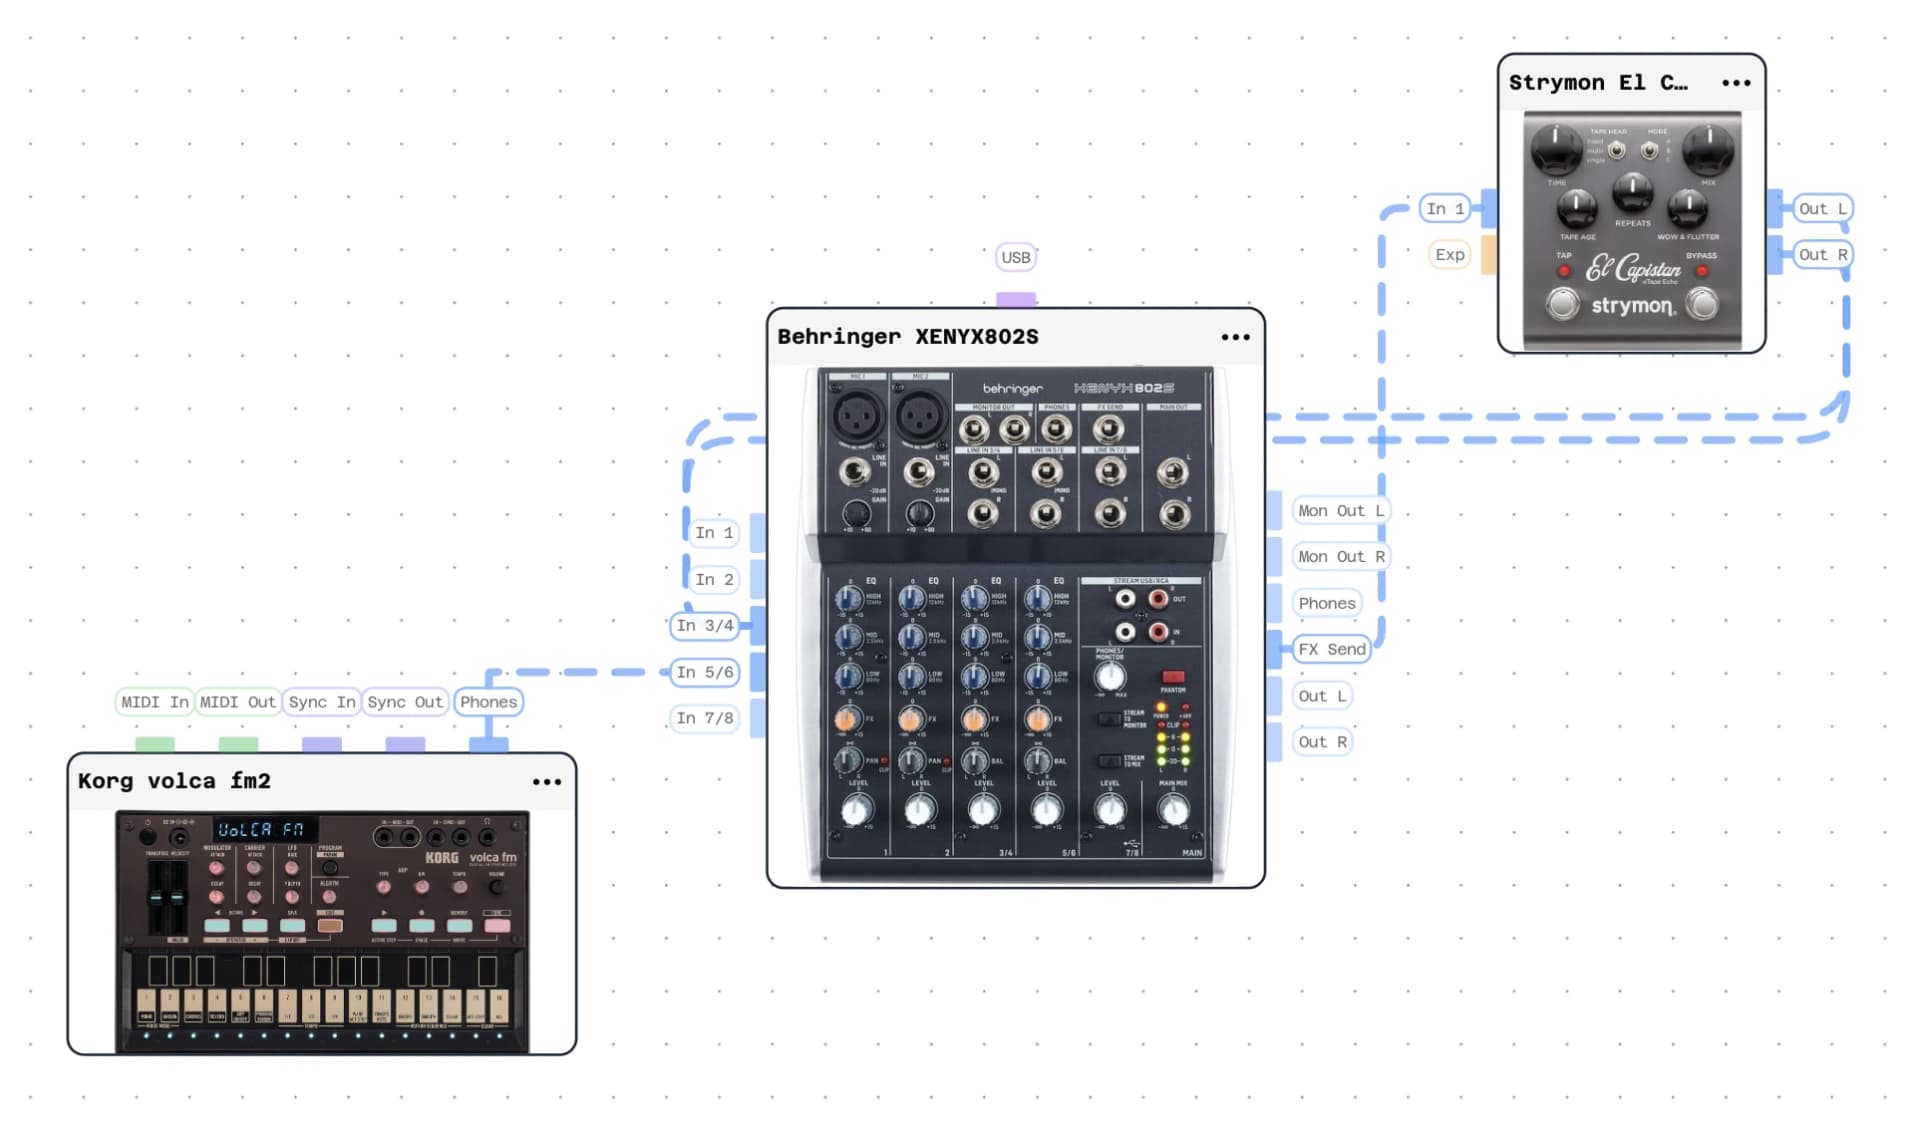Select the Strymon Exp port
The height and width of the screenshot is (1142, 1920).
1450,255
